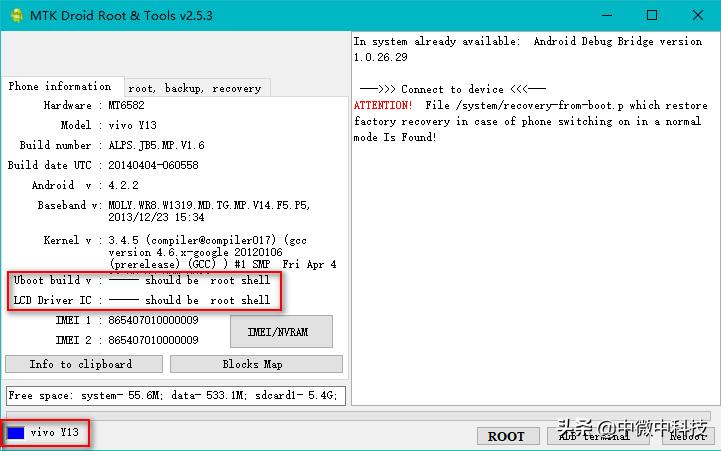Select the IMEI 1 number
Image resolution: width=721 pixels, height=451 pixels.
(x=153, y=320)
